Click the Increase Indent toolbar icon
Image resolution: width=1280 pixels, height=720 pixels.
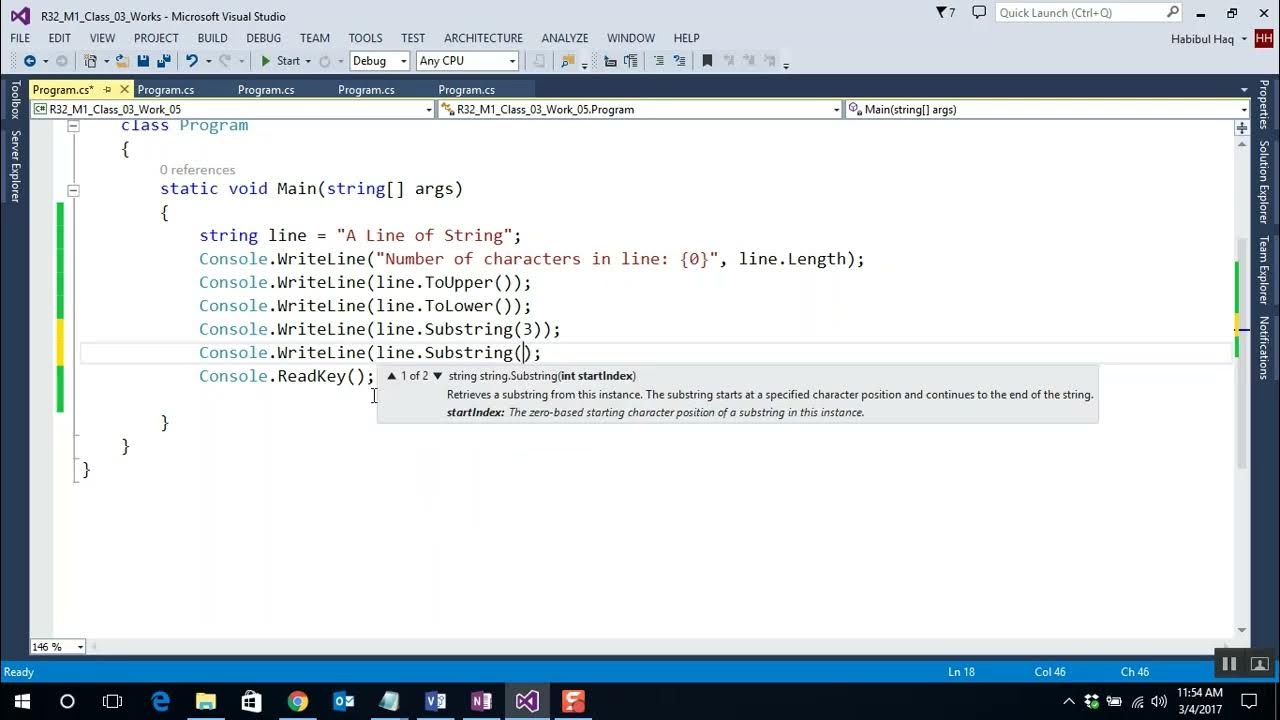pos(631,61)
